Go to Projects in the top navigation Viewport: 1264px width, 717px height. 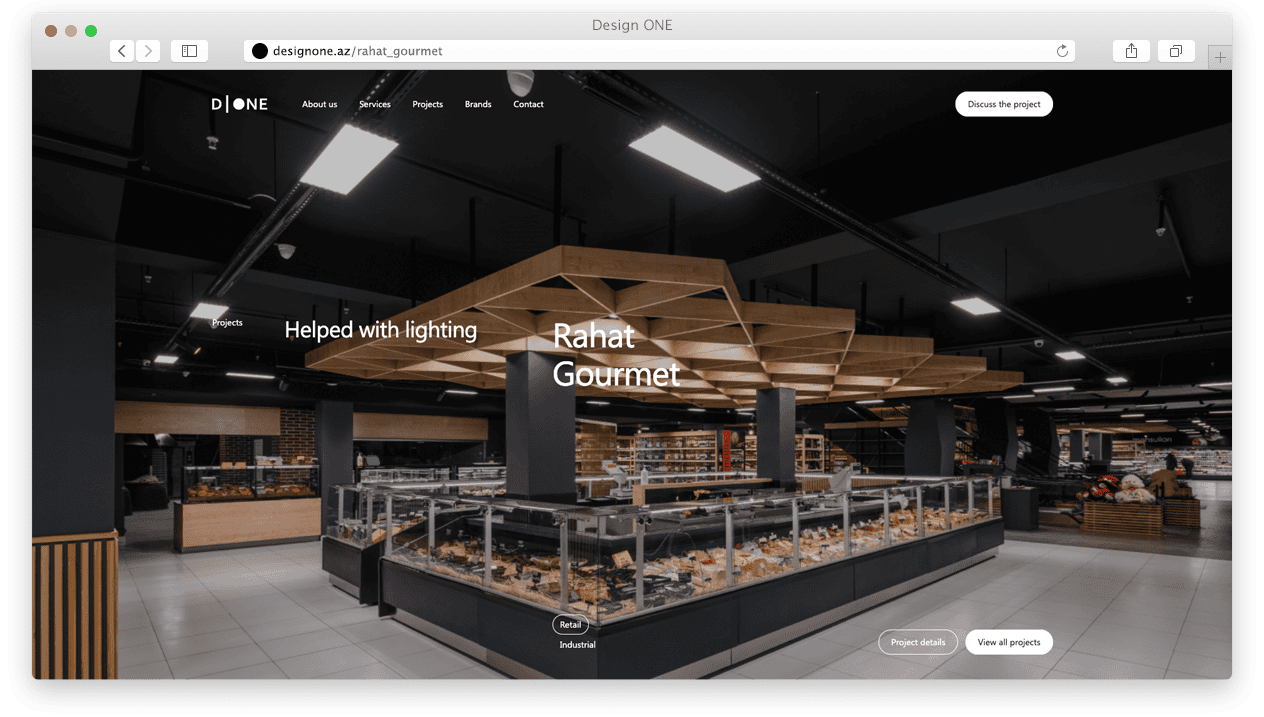point(428,104)
